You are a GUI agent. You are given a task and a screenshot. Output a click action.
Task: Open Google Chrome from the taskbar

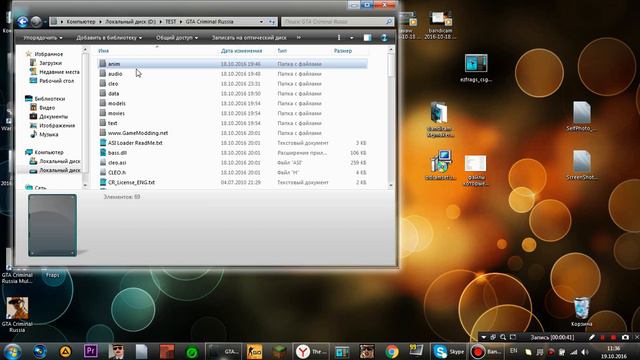(392, 351)
